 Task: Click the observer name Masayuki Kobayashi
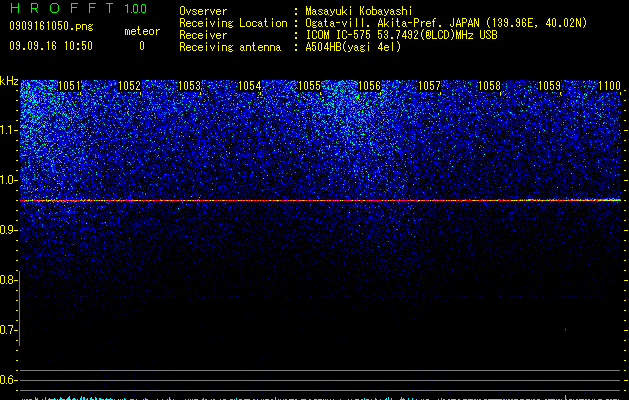point(359,11)
